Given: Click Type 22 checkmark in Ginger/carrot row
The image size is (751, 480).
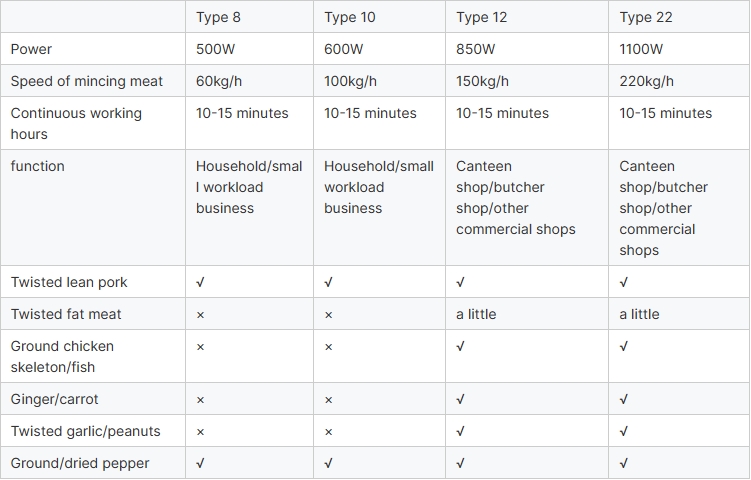Looking at the screenshot, I should pyautogui.click(x=624, y=399).
